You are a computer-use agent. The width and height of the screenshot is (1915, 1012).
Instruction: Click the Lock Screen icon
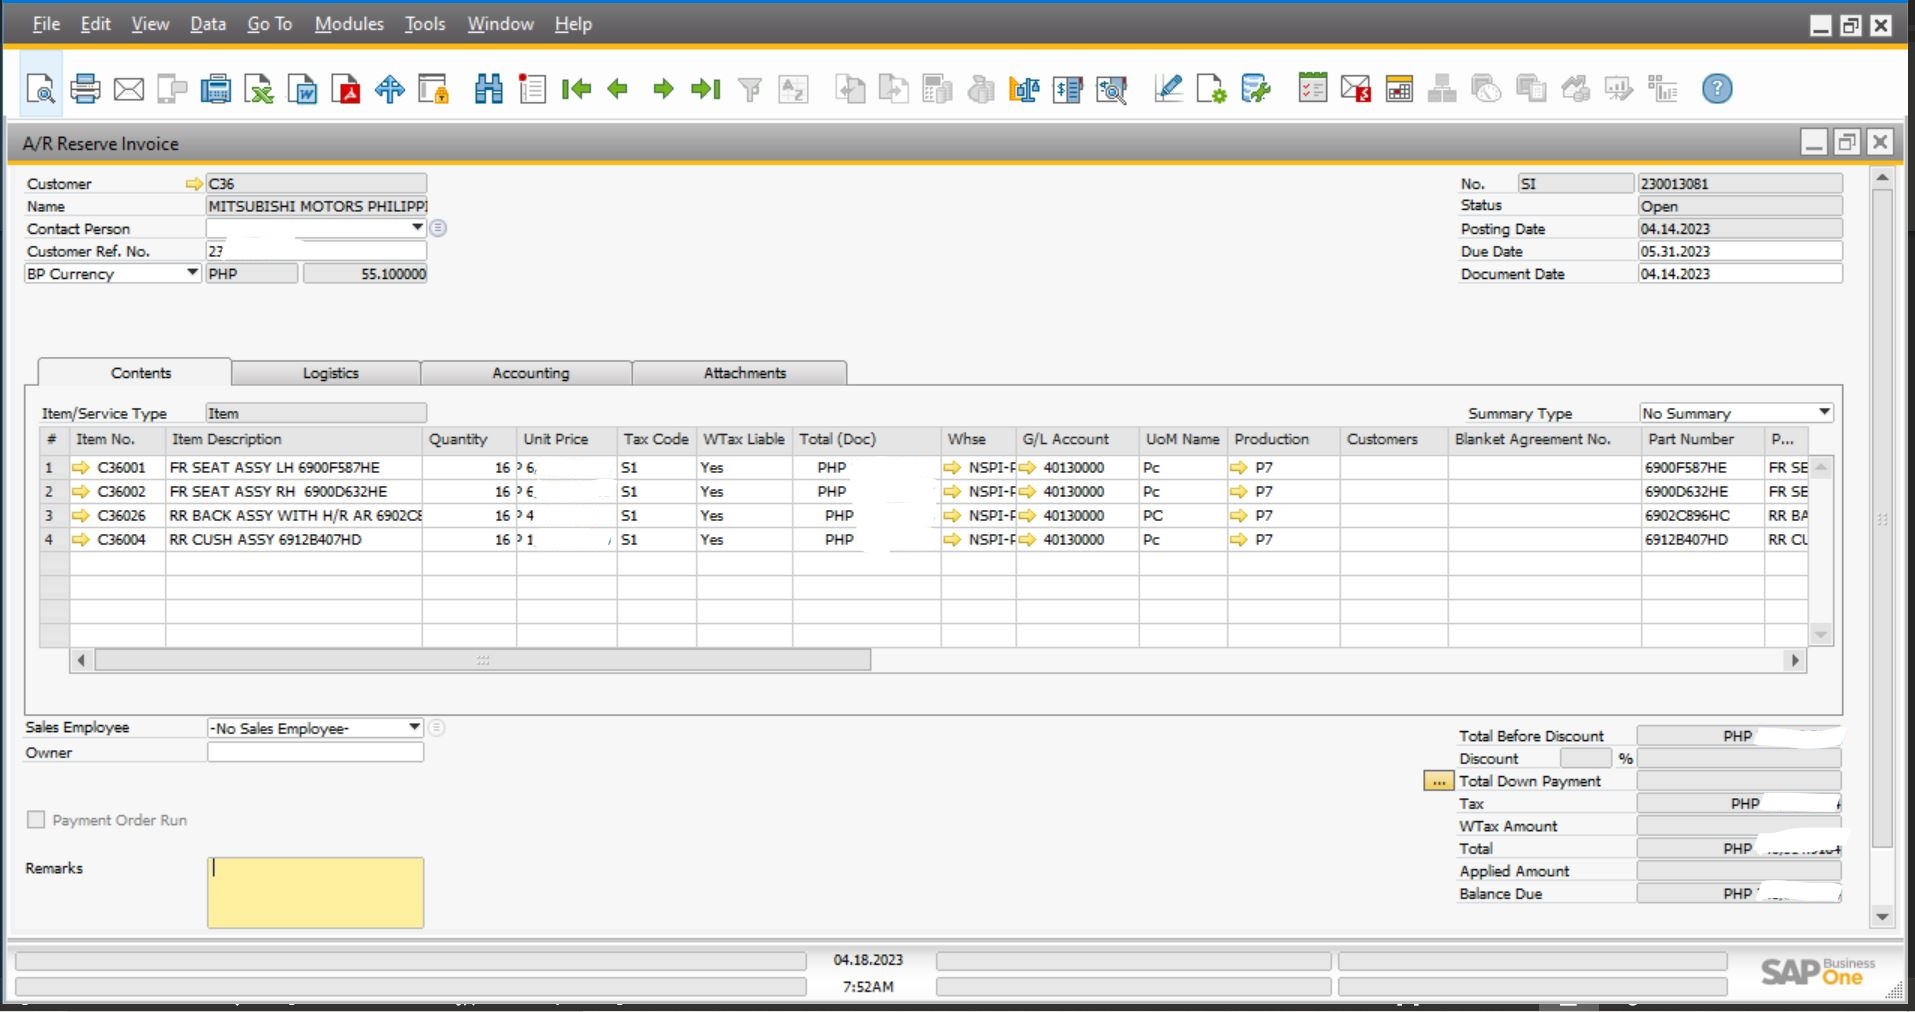pos(433,90)
